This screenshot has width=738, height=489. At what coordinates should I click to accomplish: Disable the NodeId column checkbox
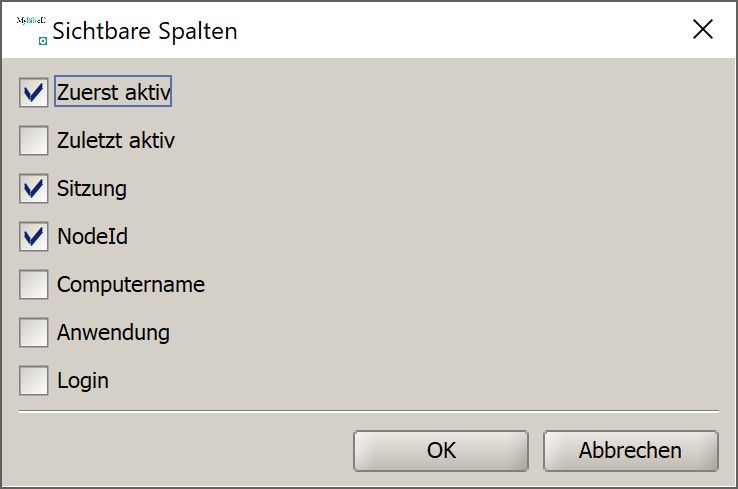click(x=33, y=236)
